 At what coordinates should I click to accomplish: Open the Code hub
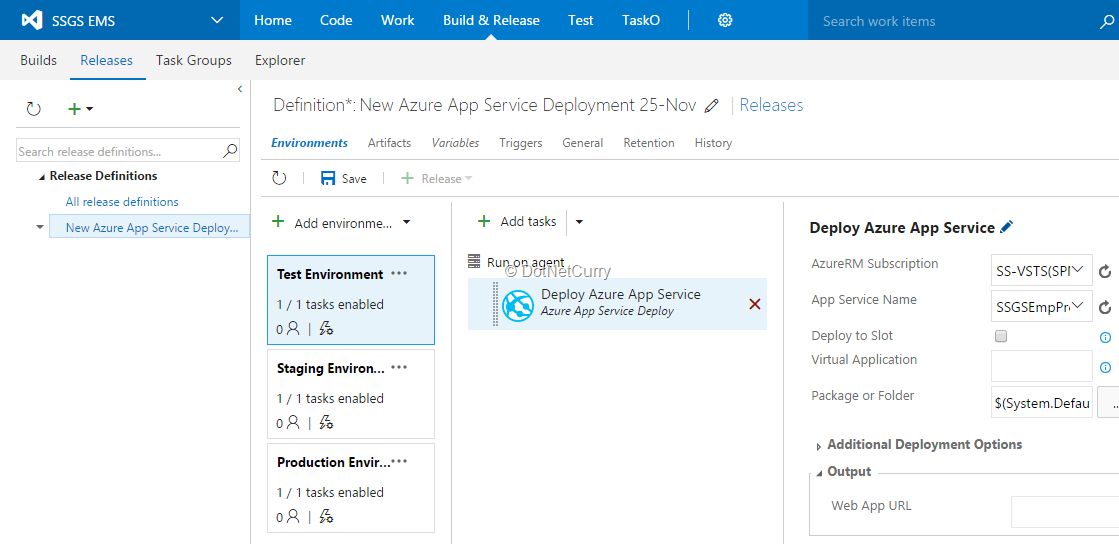[336, 21]
